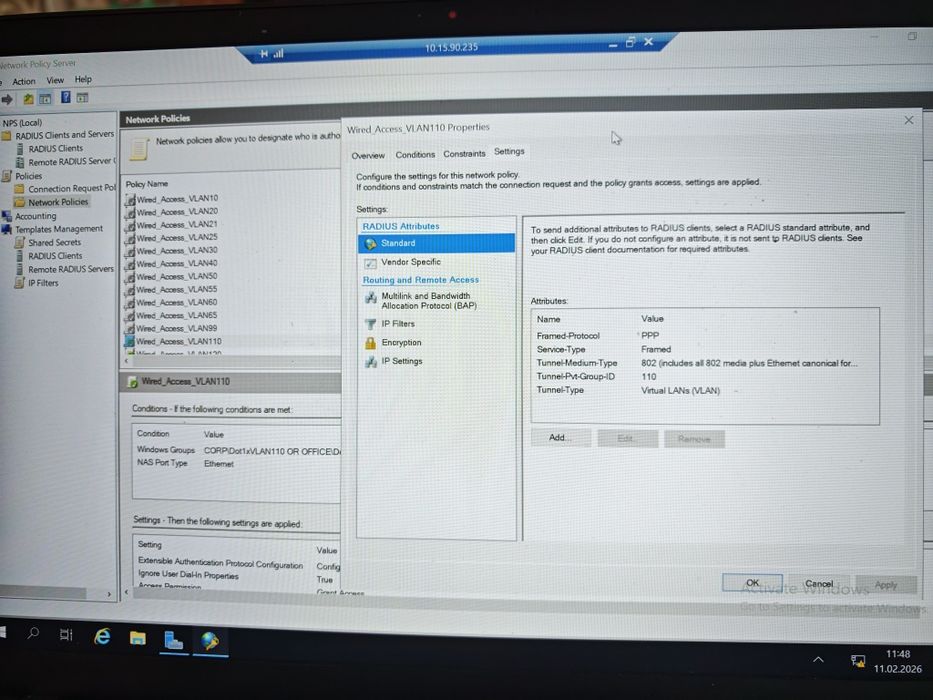
Task: Select policy Wired_Access_VLAN99
Action: point(177,328)
